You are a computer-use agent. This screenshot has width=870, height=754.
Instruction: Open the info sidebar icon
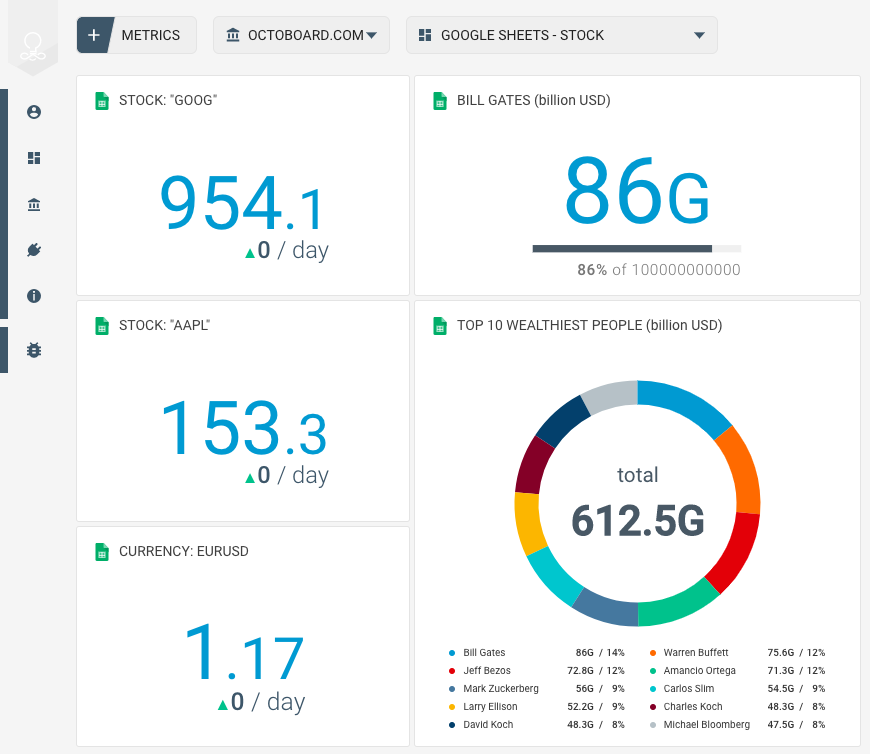34,296
